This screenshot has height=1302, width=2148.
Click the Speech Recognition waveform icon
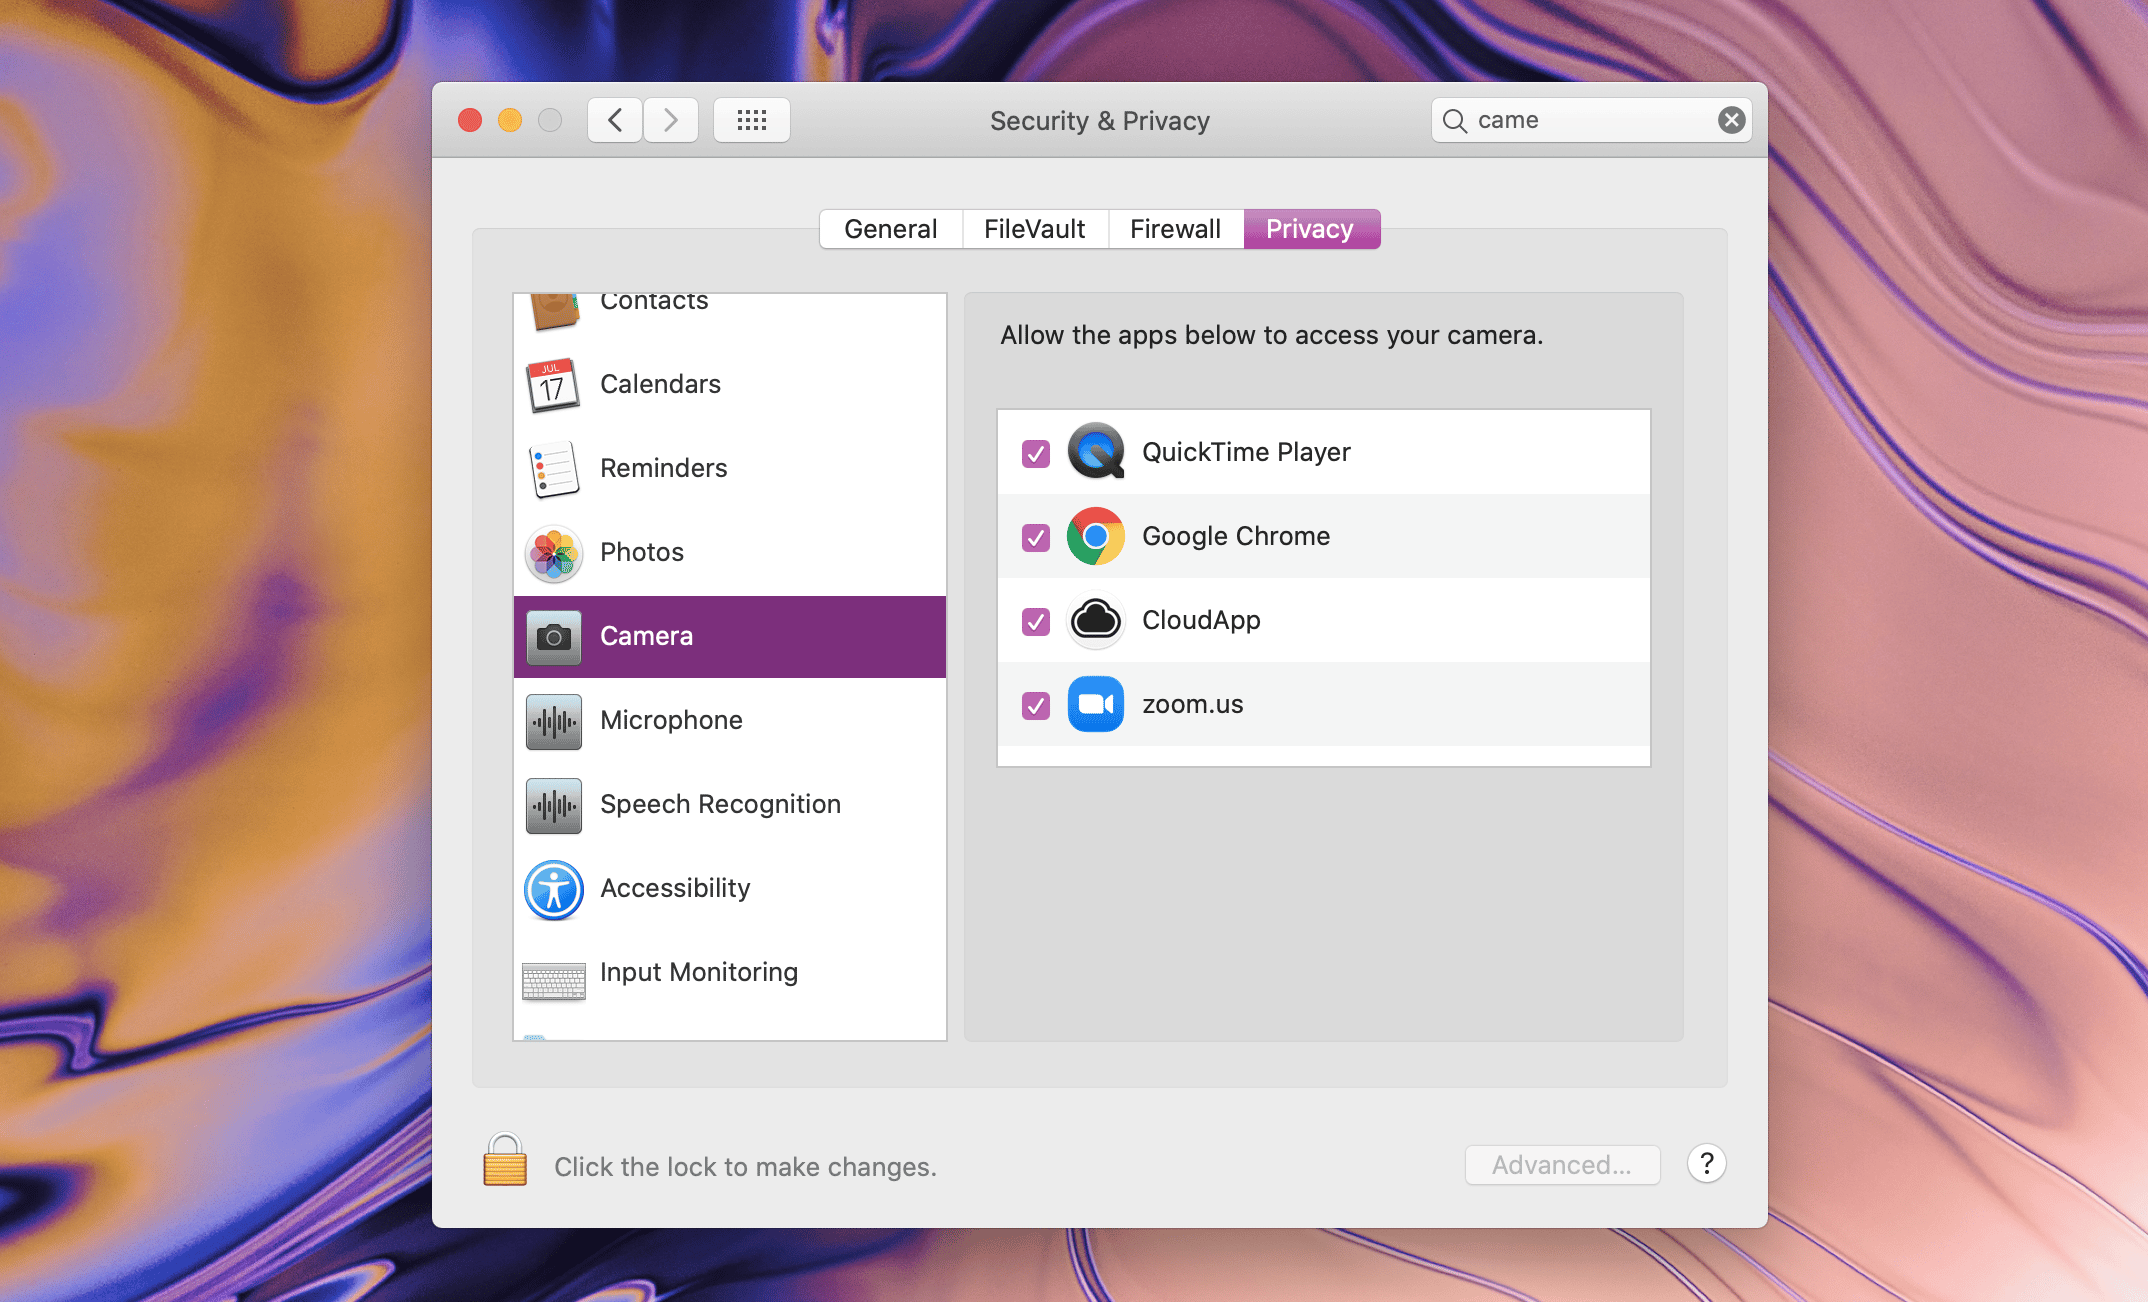coord(553,805)
